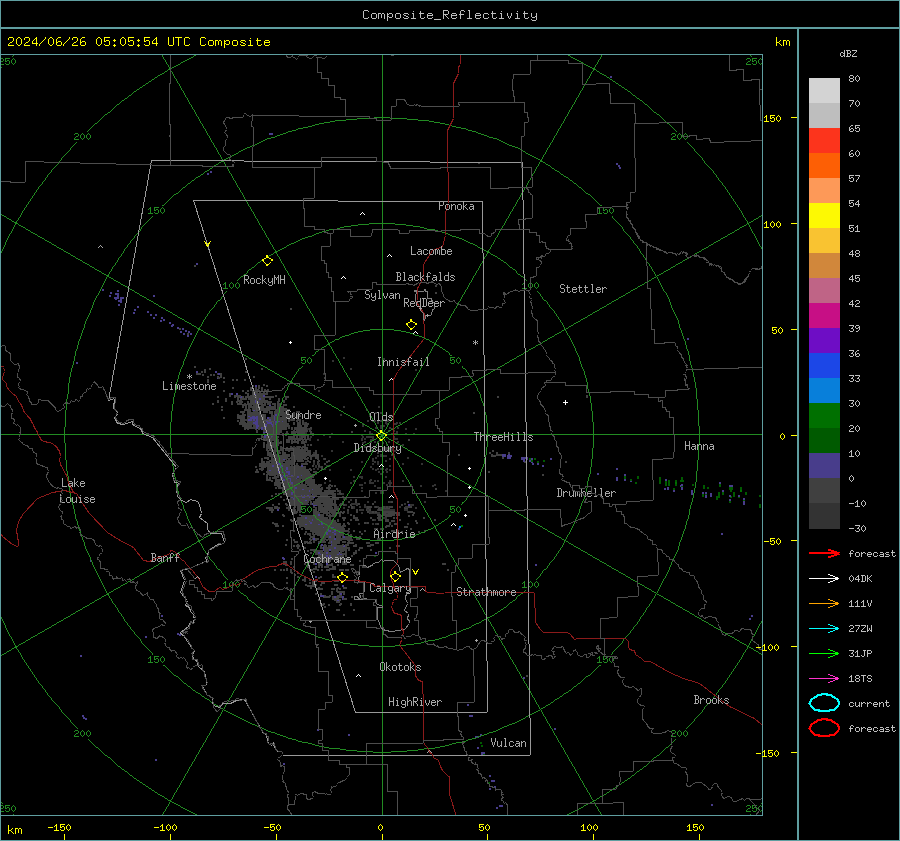Click the ThreeHills label

503,437
